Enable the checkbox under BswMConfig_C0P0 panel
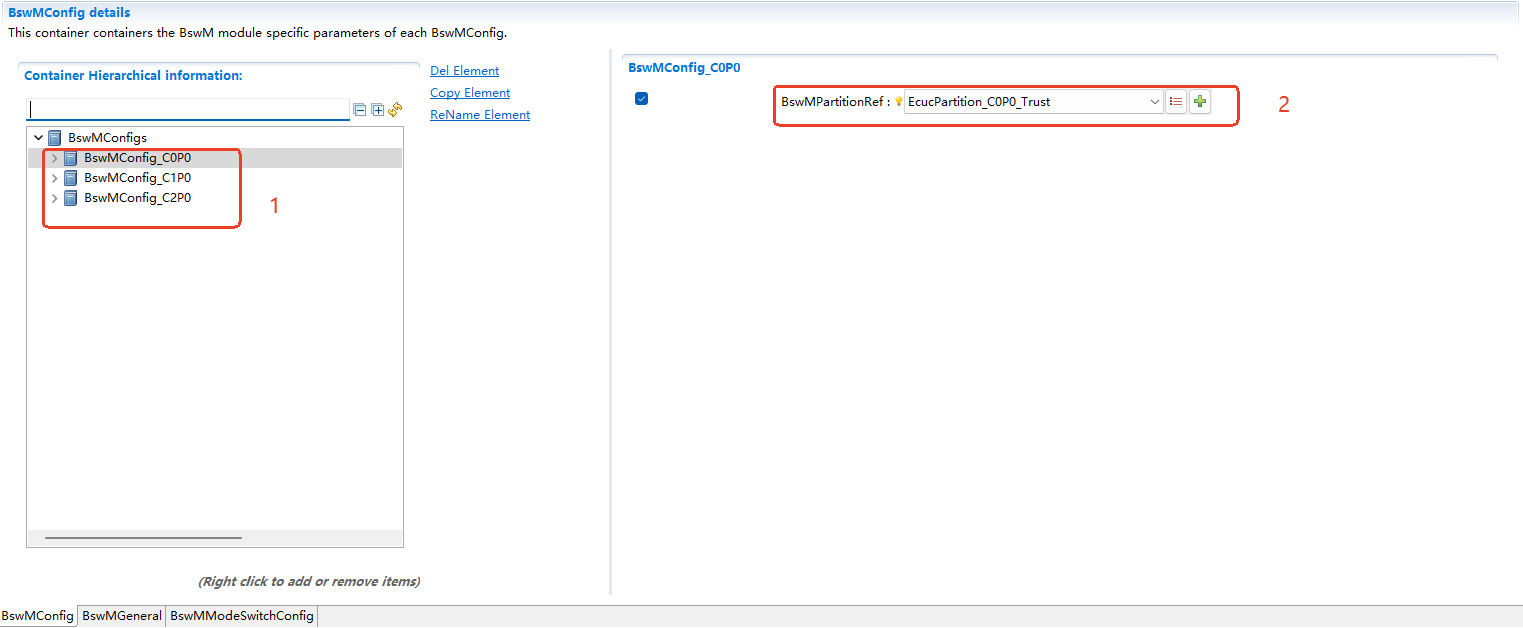This screenshot has width=1523, height=628. click(641, 98)
